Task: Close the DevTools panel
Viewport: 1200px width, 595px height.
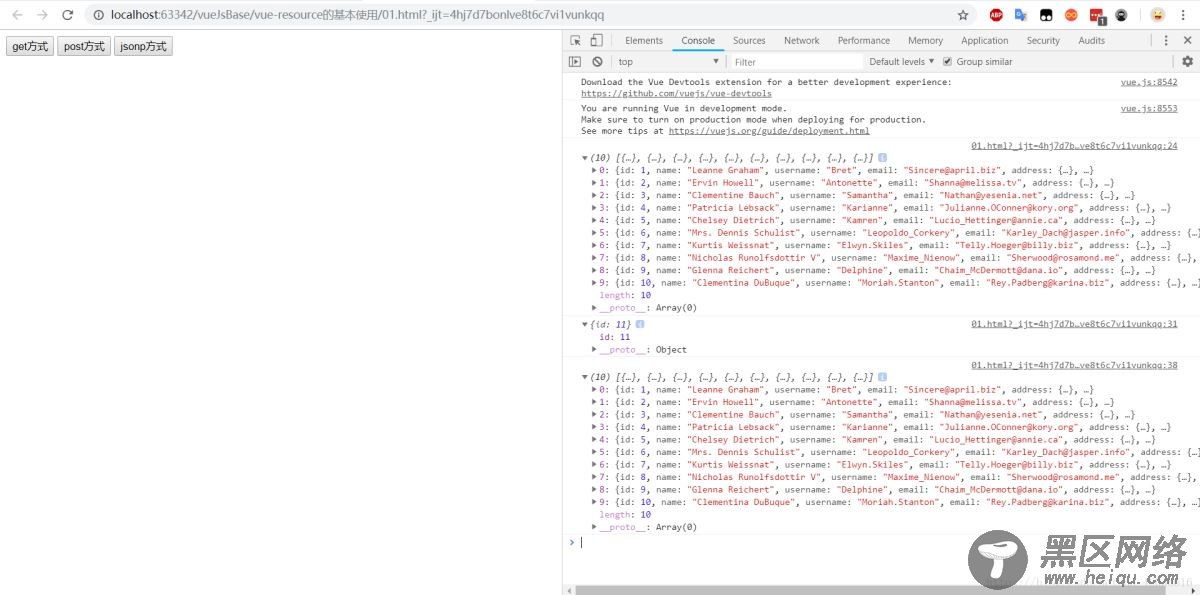Action: pyautogui.click(x=1187, y=40)
